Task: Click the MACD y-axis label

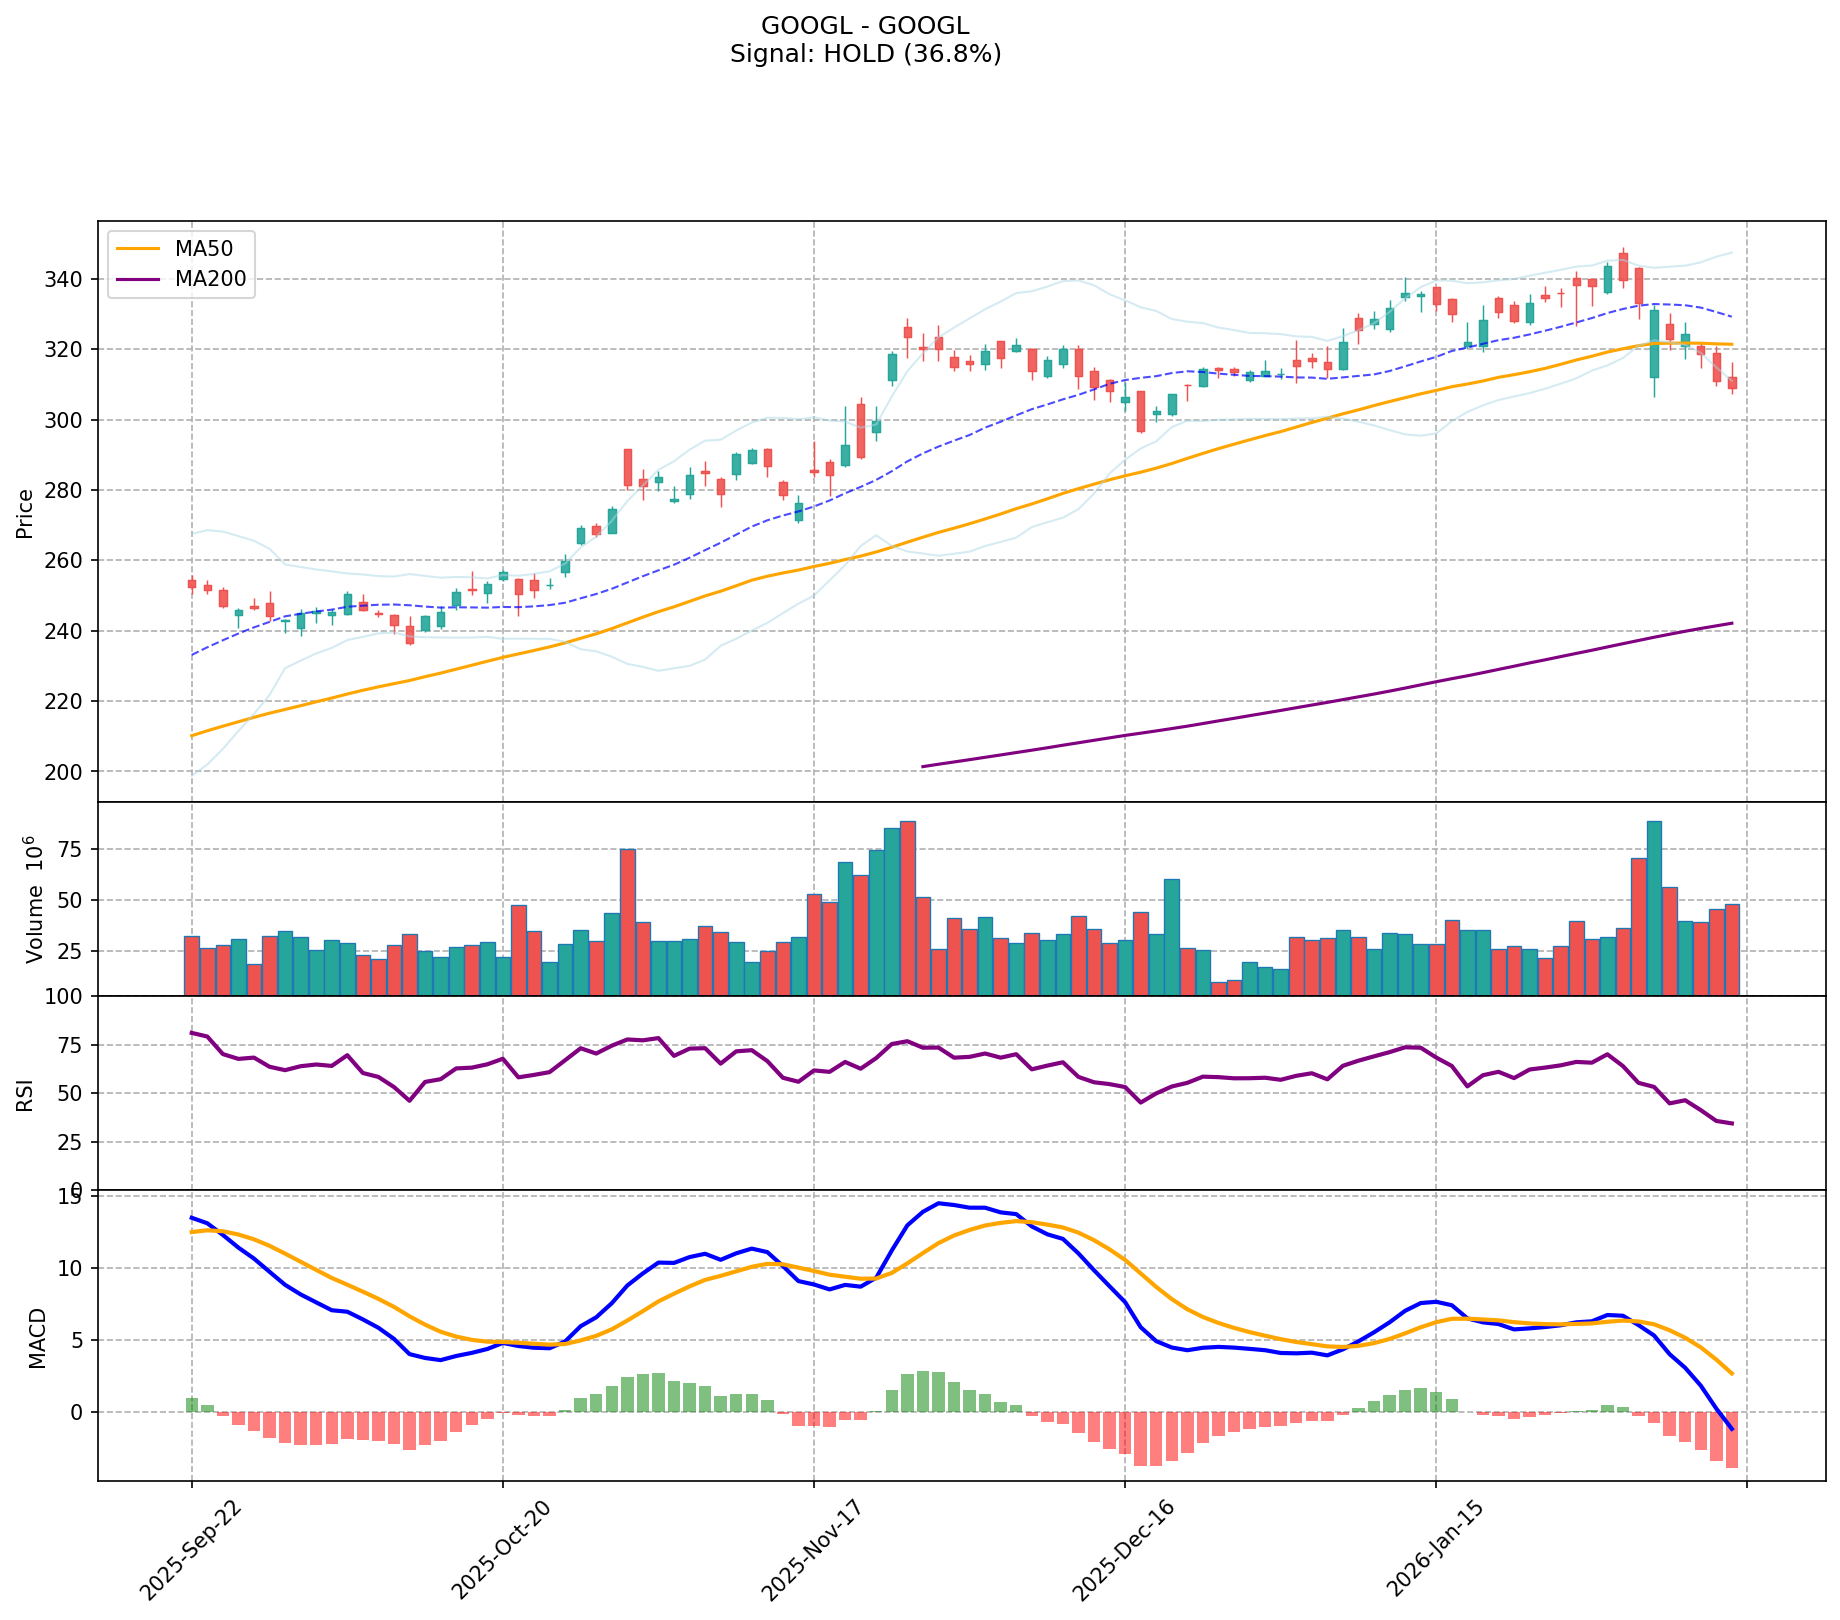Action: click(36, 1337)
